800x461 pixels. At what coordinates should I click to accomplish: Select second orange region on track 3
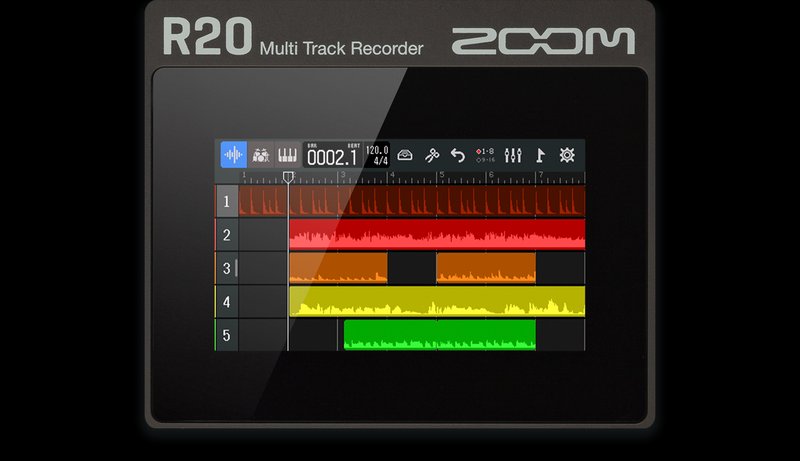click(486, 268)
